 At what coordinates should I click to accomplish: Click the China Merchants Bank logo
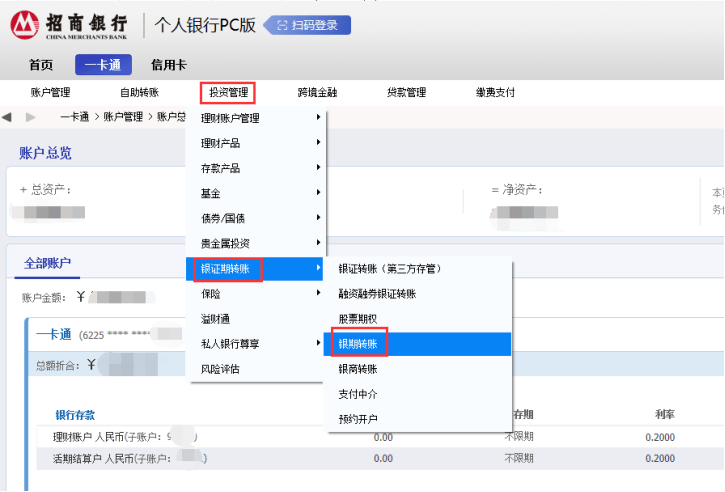click(69, 25)
